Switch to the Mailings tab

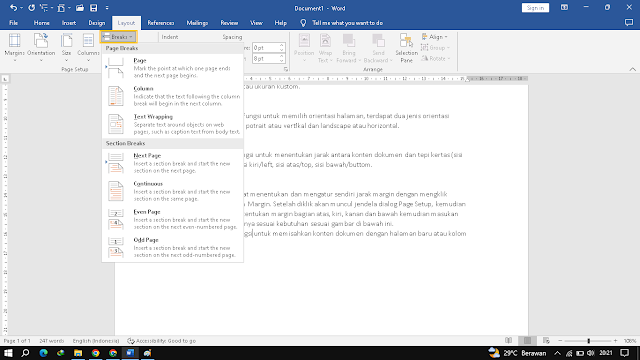(197, 23)
